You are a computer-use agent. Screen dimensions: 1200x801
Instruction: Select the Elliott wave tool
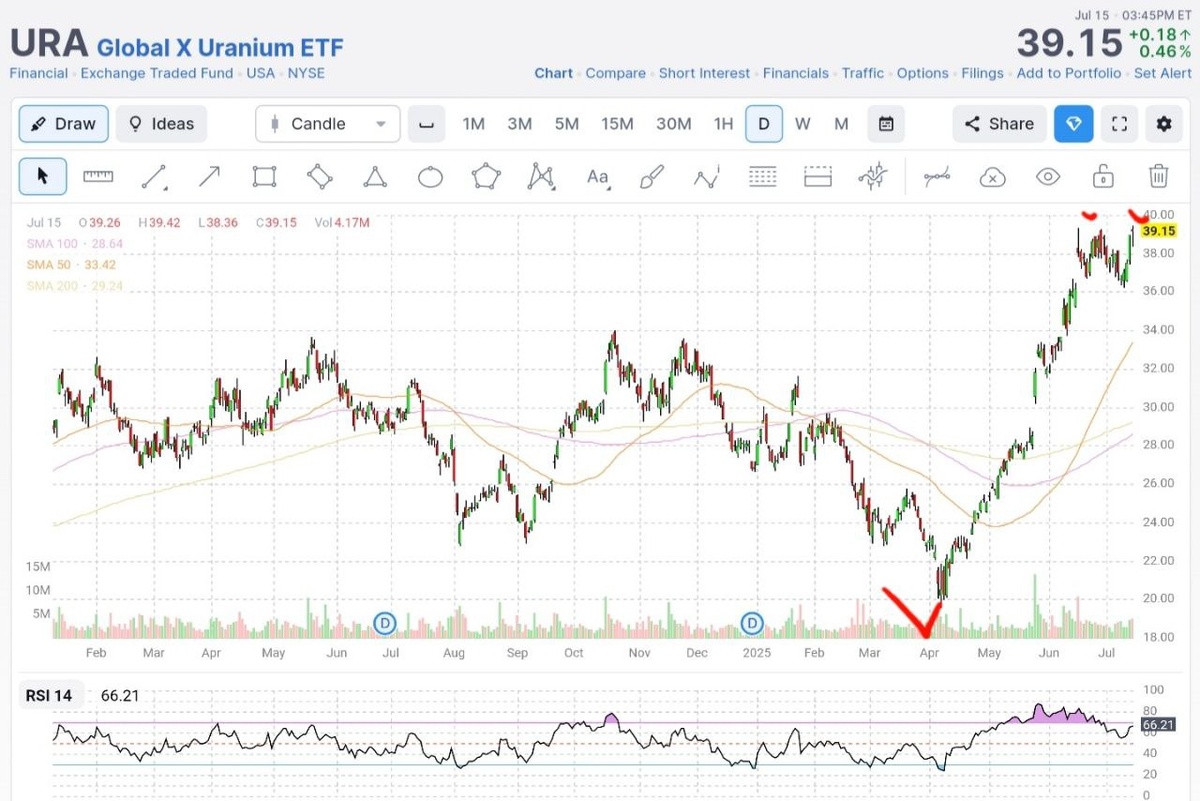pos(707,178)
